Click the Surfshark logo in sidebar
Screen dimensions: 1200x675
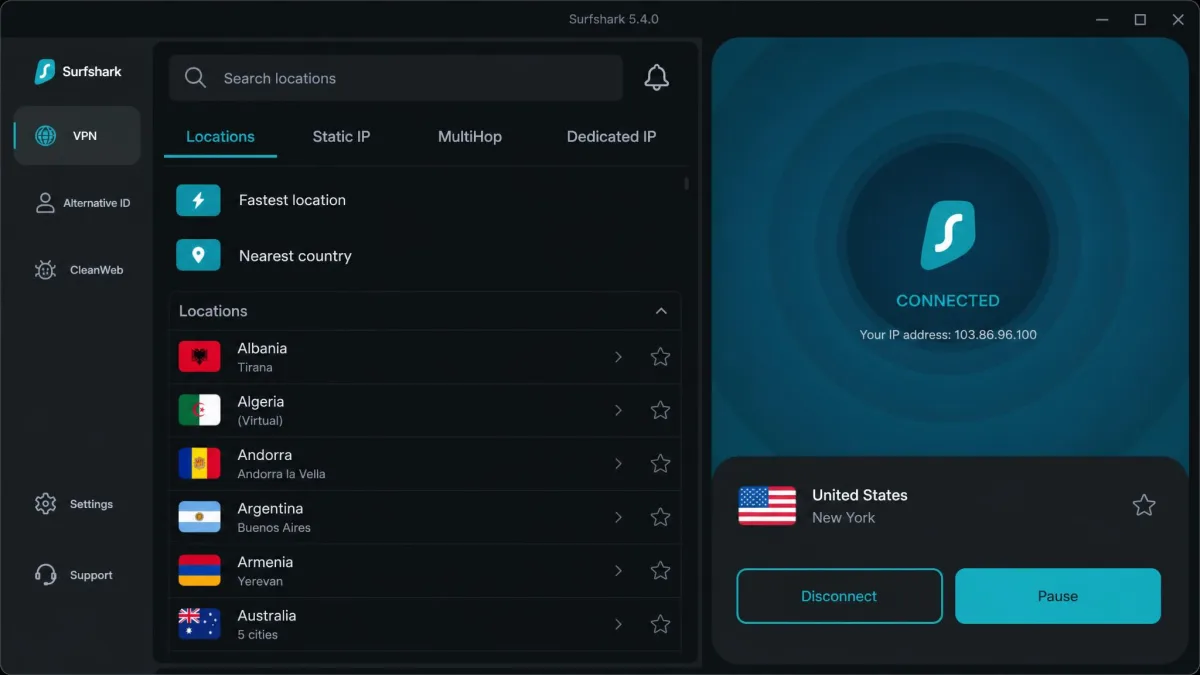(x=78, y=72)
